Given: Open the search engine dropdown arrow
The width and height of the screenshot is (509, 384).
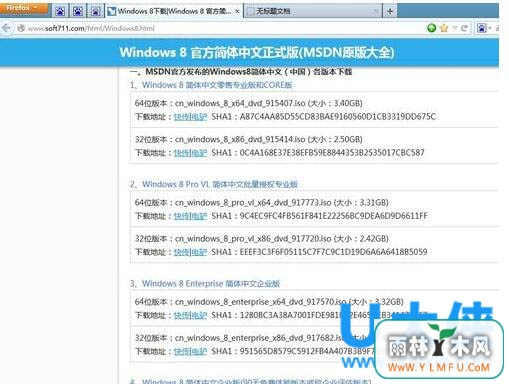Looking at the screenshot, I should [490, 28].
